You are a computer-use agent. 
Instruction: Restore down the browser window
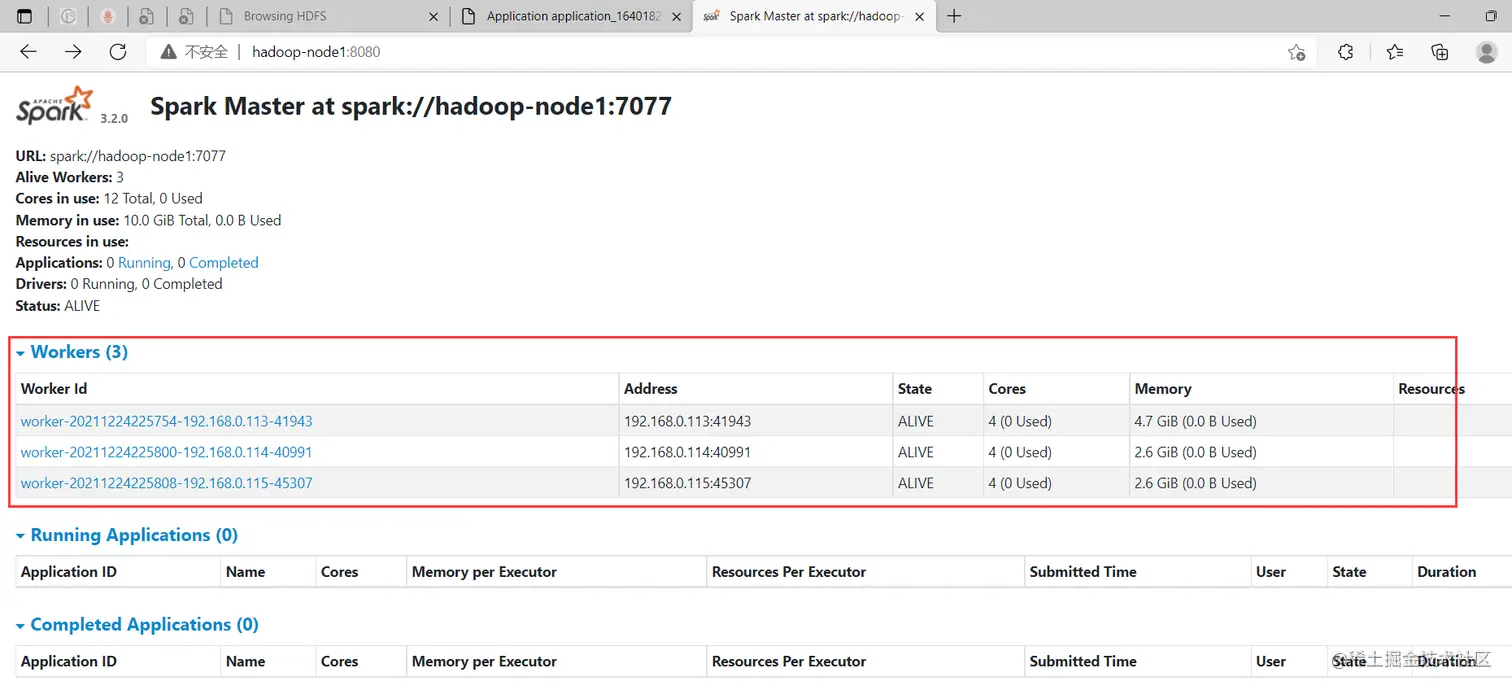pos(1491,16)
